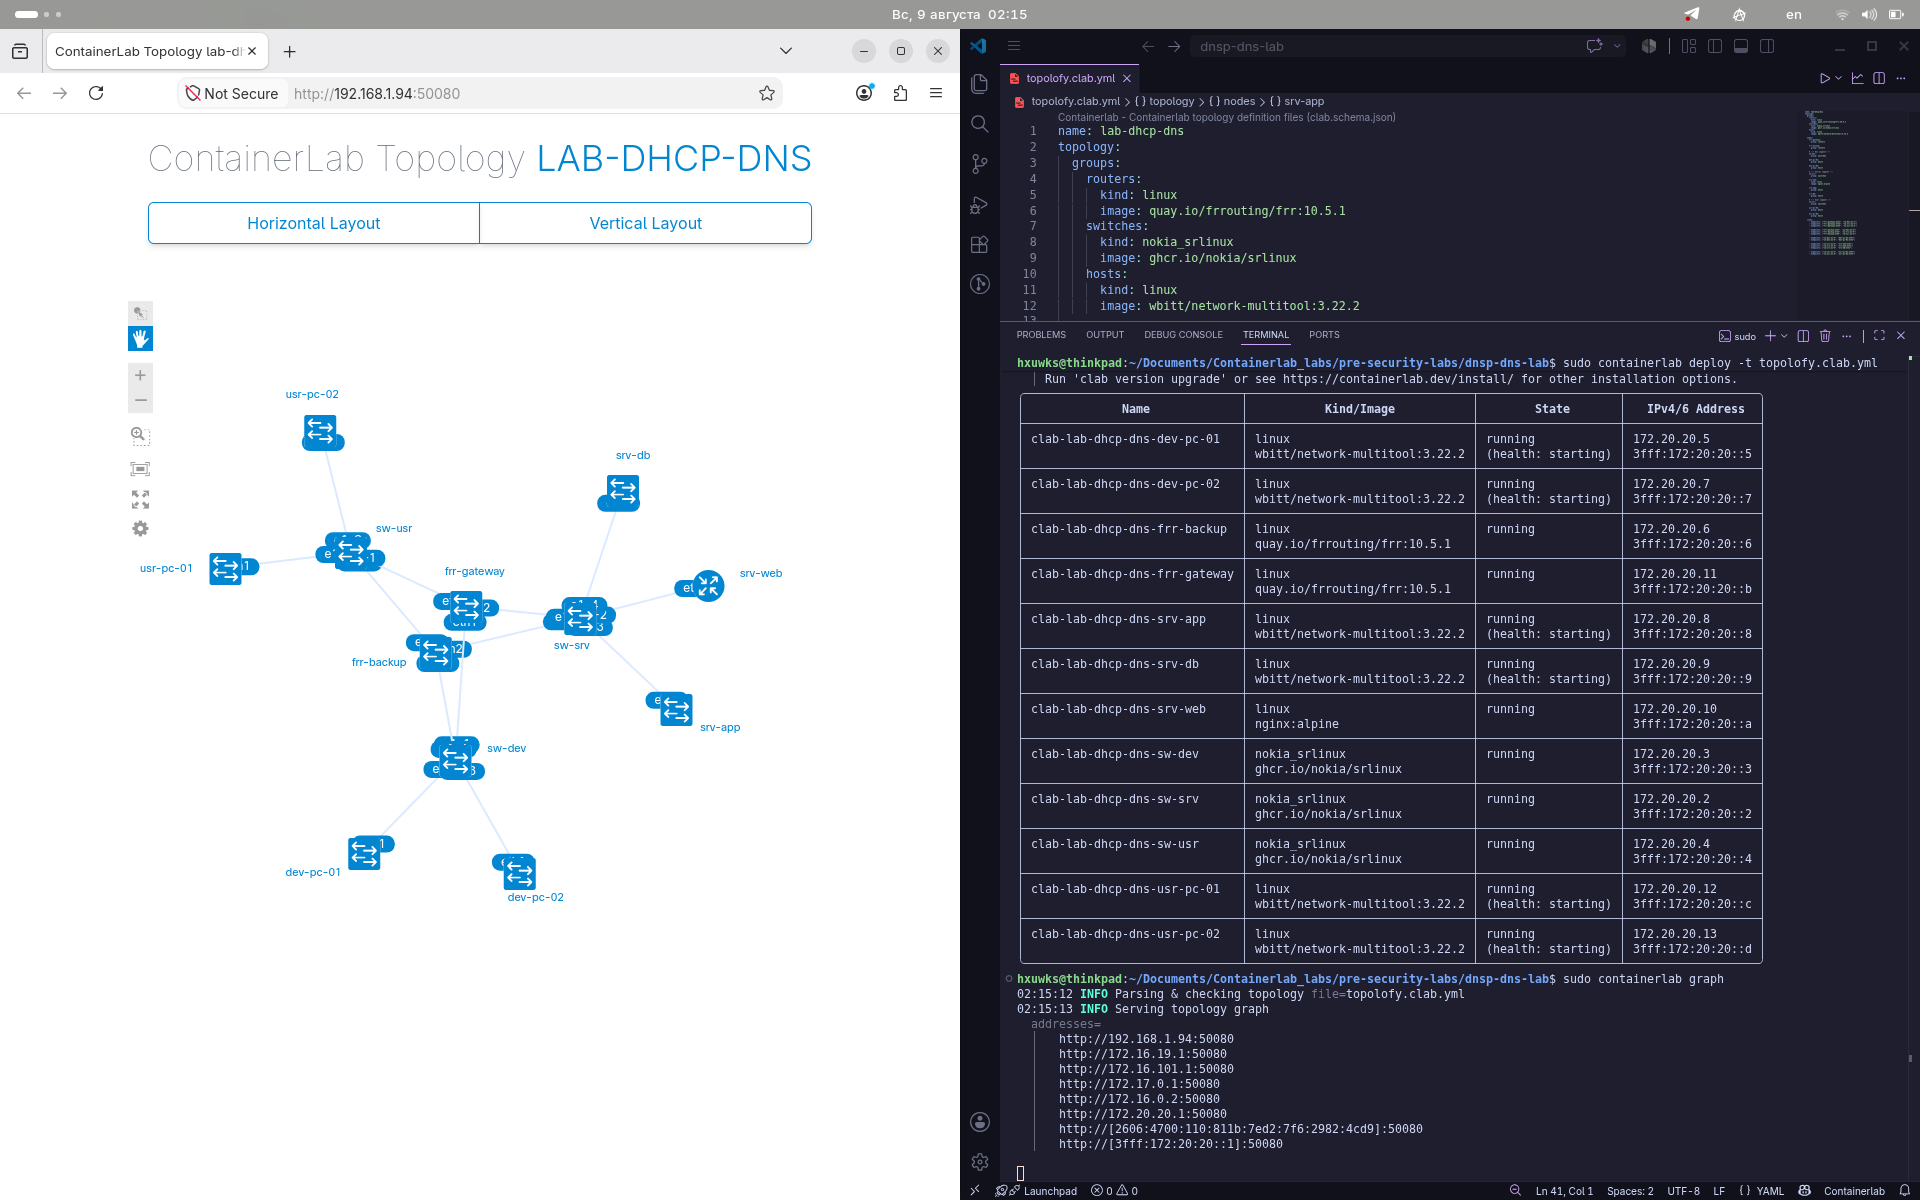
Task: Open the Search view in VS Code
Action: (980, 124)
